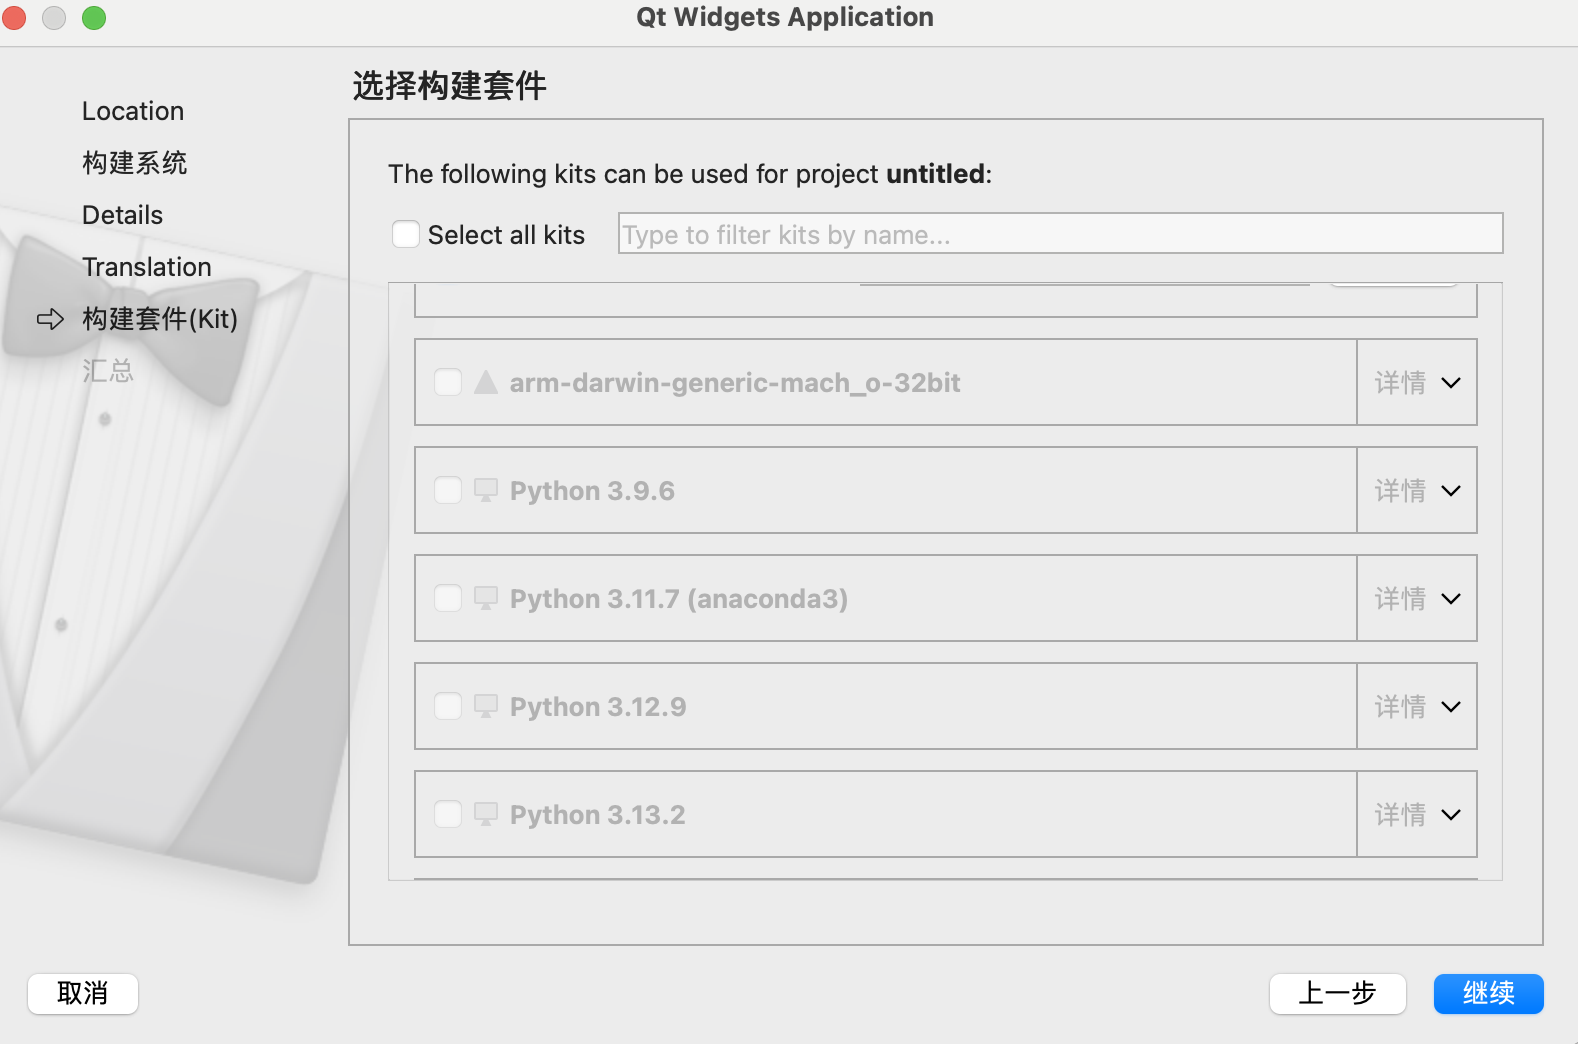Focus the filter kits by name field
Image resolution: width=1578 pixels, height=1044 pixels.
pos(1060,234)
